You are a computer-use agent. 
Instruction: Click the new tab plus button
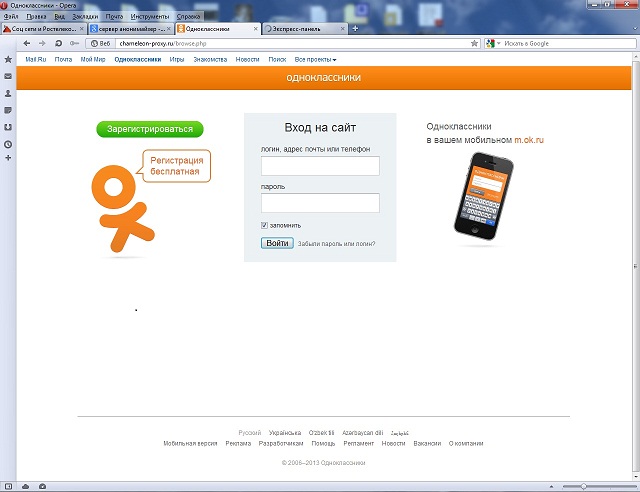pyautogui.click(x=355, y=29)
